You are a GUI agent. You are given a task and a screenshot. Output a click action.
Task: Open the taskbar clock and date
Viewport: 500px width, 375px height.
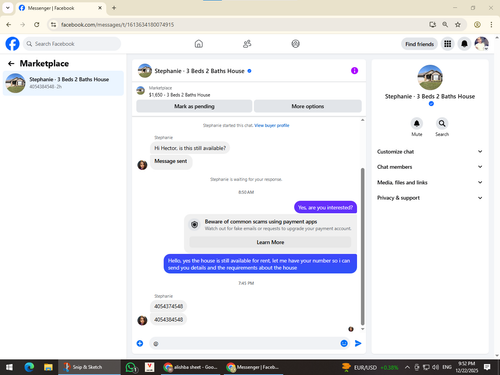click(x=467, y=367)
